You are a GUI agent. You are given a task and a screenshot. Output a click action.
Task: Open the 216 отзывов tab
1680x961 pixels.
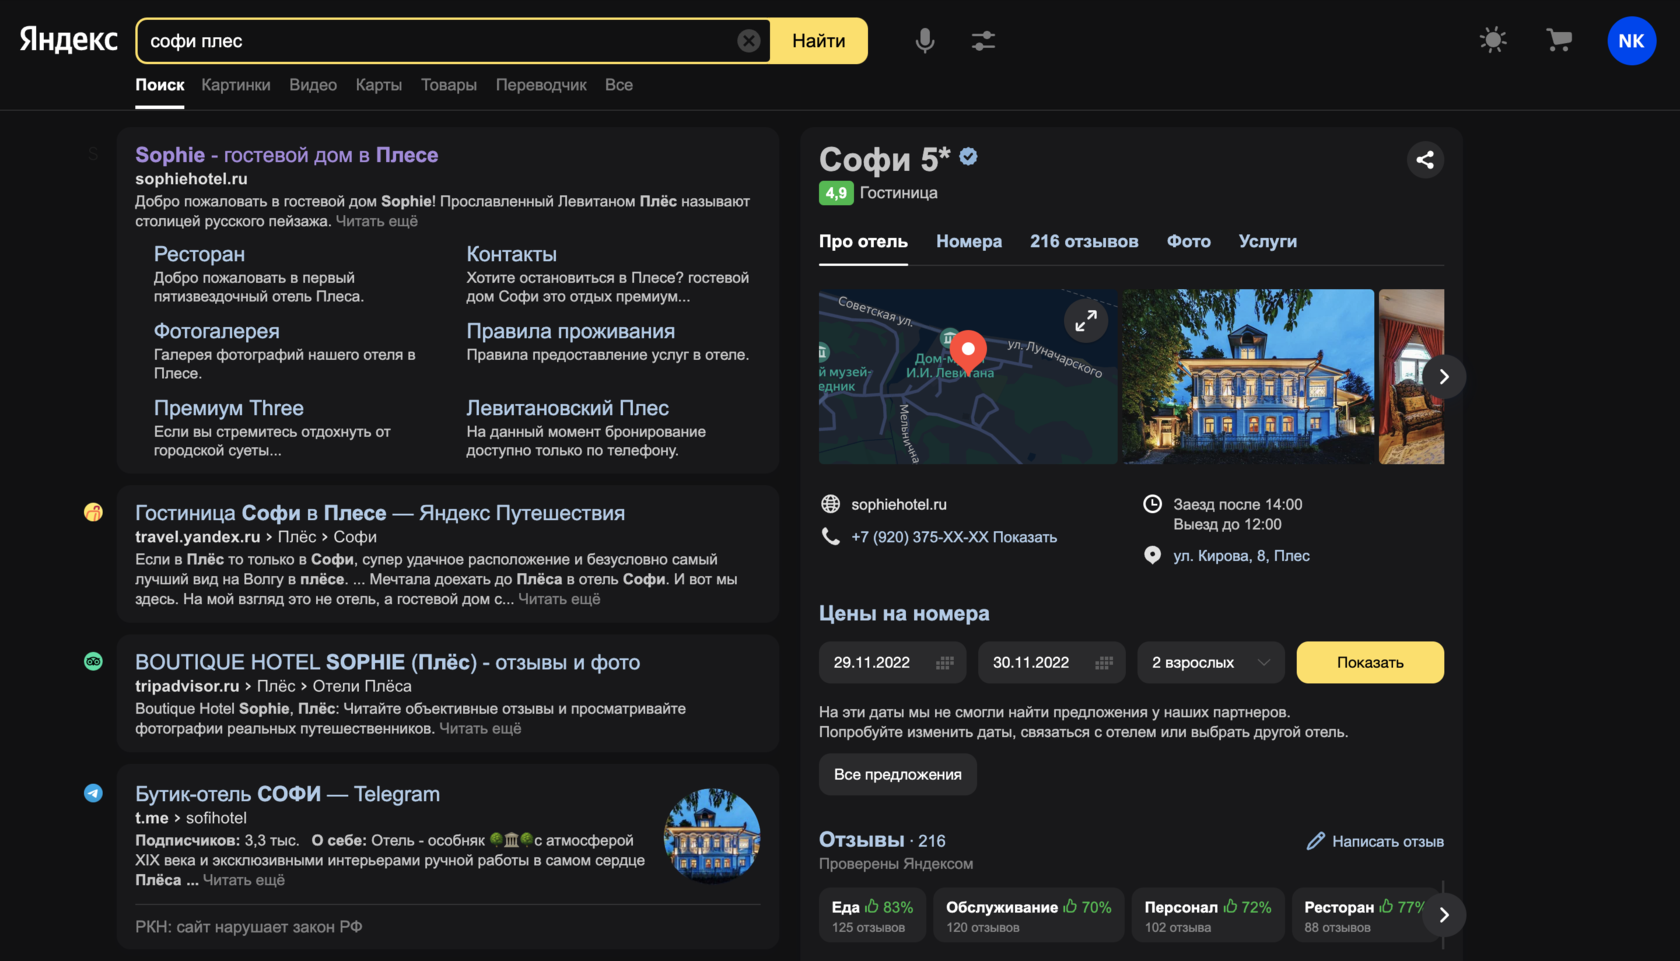pos(1084,241)
